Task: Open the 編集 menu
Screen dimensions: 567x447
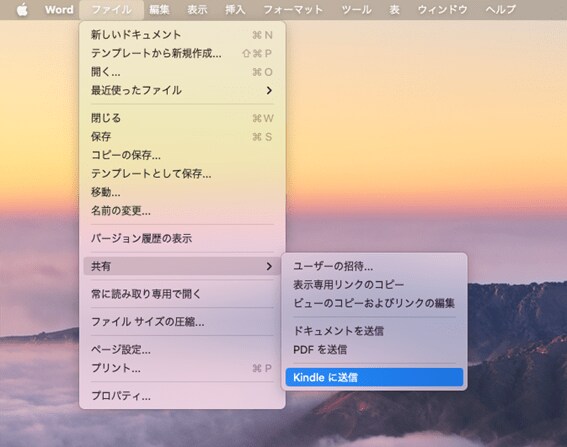Action: click(x=159, y=10)
